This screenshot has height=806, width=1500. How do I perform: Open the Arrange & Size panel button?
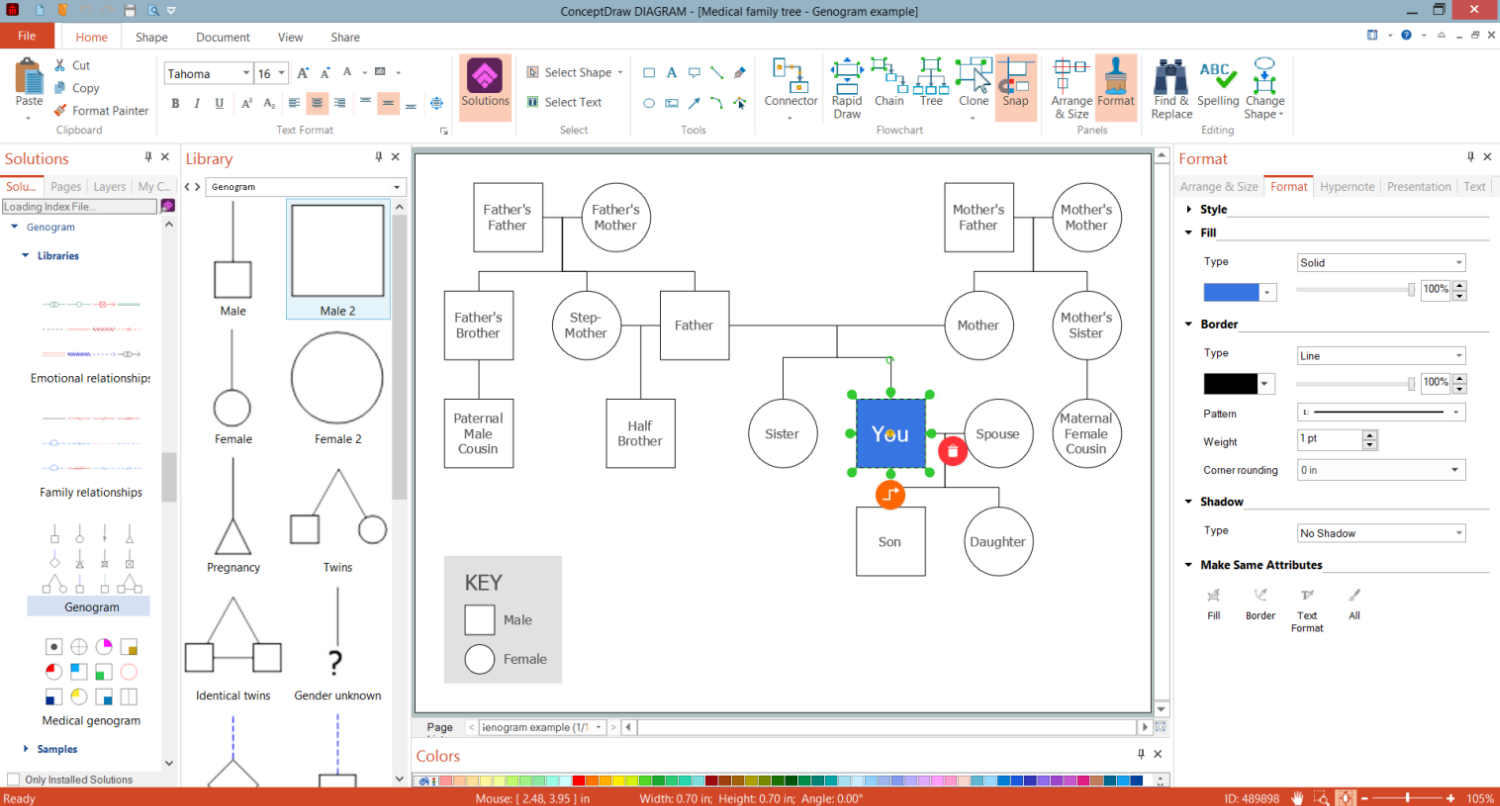(1071, 88)
